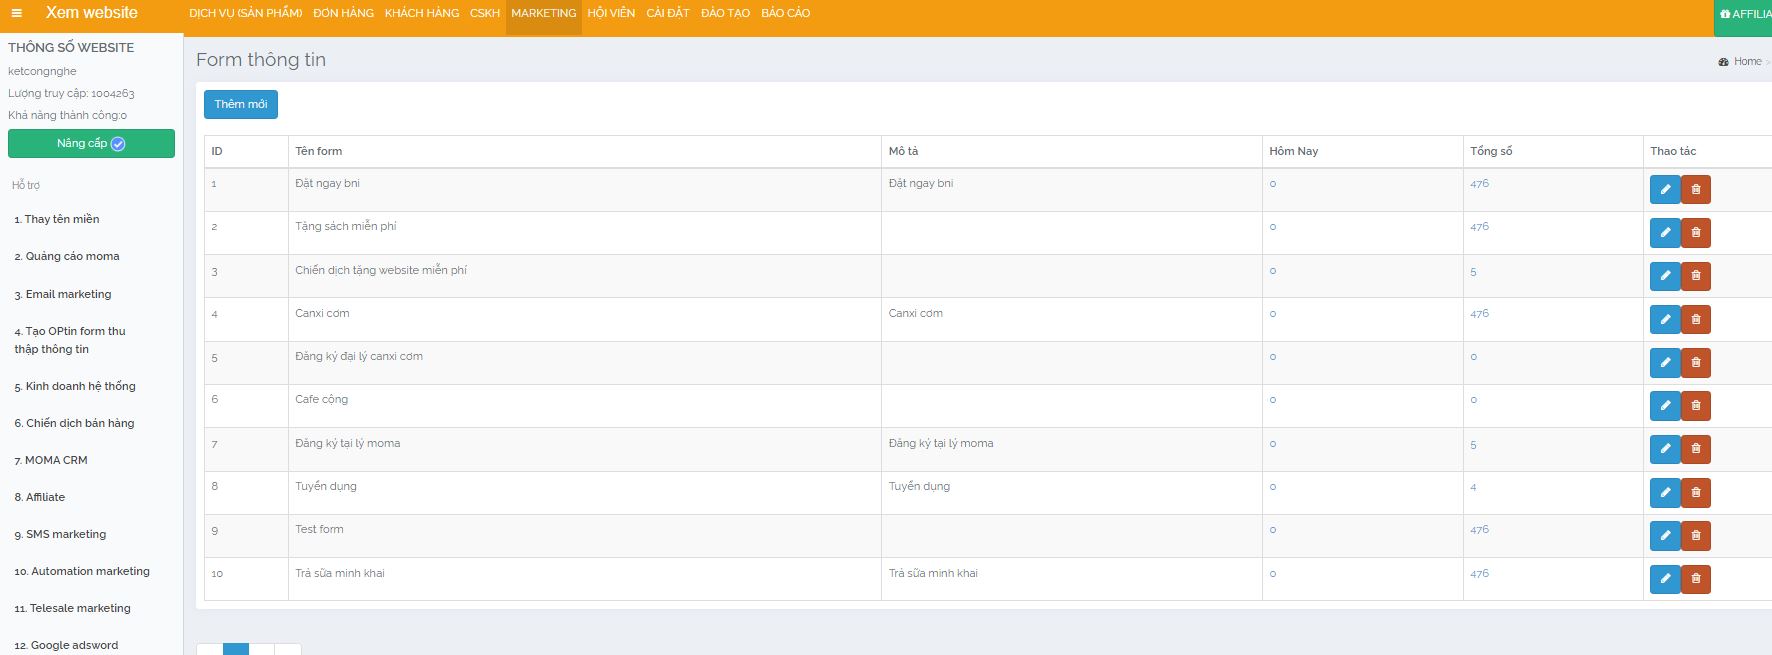
Task: Delete the 'Cafe cộng' form
Action: pos(1696,406)
